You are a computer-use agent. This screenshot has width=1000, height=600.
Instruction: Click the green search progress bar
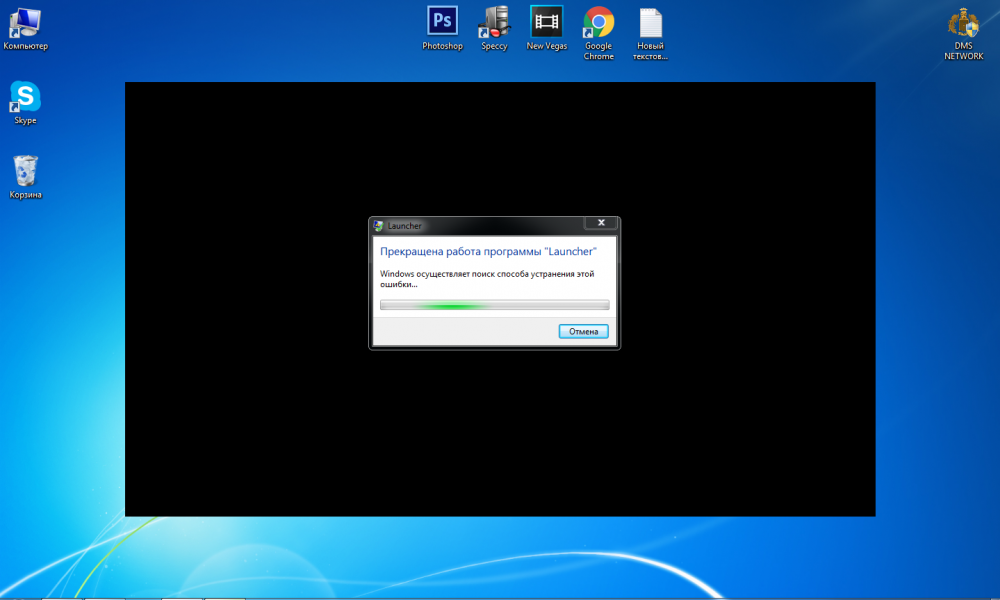point(494,305)
